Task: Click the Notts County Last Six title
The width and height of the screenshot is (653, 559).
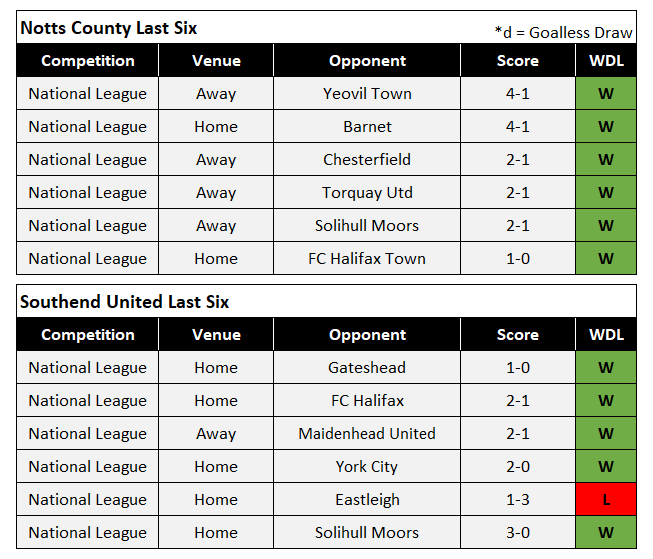Action: tap(109, 28)
